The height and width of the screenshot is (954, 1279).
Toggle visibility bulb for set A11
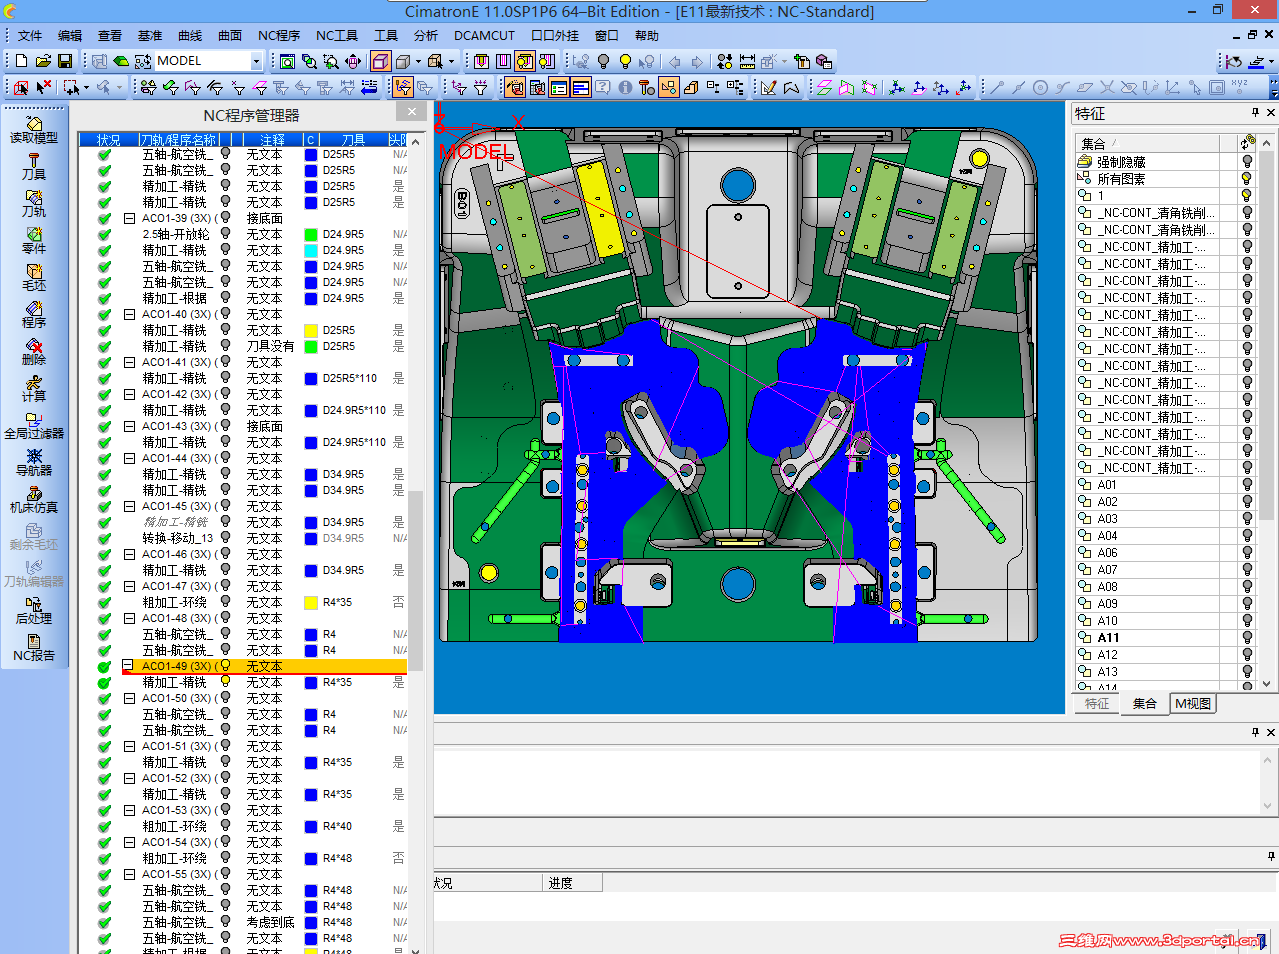[1247, 638]
